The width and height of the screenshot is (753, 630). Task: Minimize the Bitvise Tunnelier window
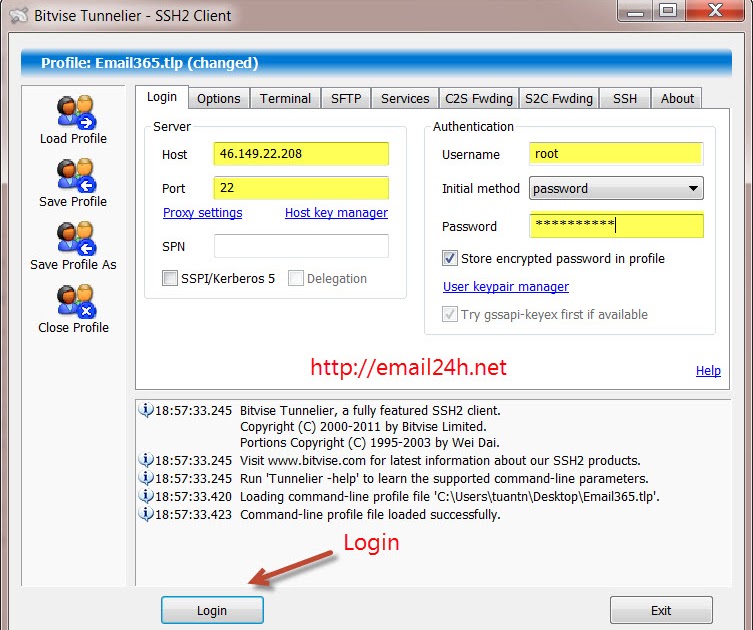pyautogui.click(x=635, y=11)
